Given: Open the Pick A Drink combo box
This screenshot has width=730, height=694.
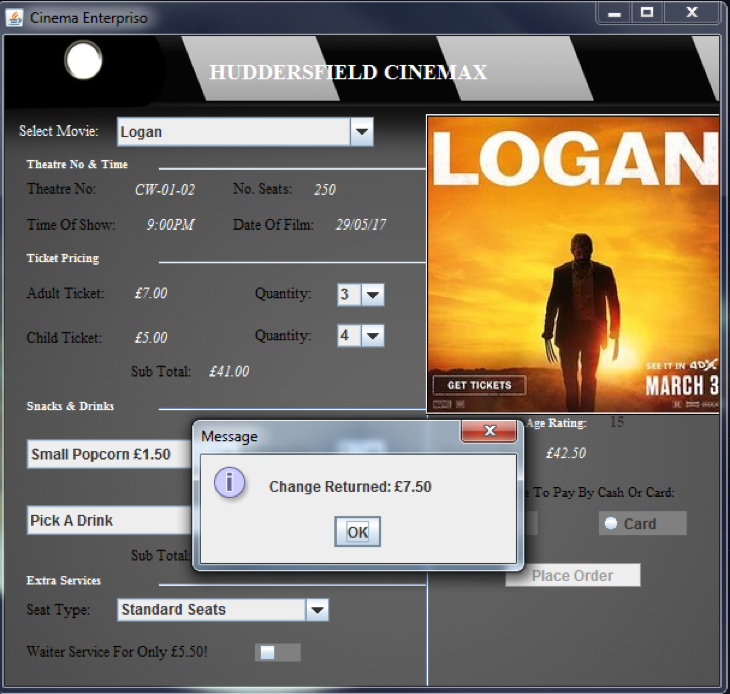Looking at the screenshot, I should 109,520.
